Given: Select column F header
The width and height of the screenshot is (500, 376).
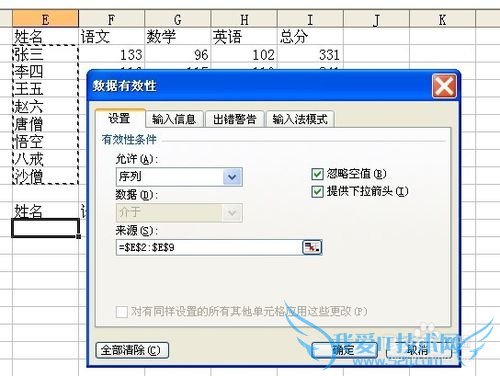Looking at the screenshot, I should click(111, 20).
